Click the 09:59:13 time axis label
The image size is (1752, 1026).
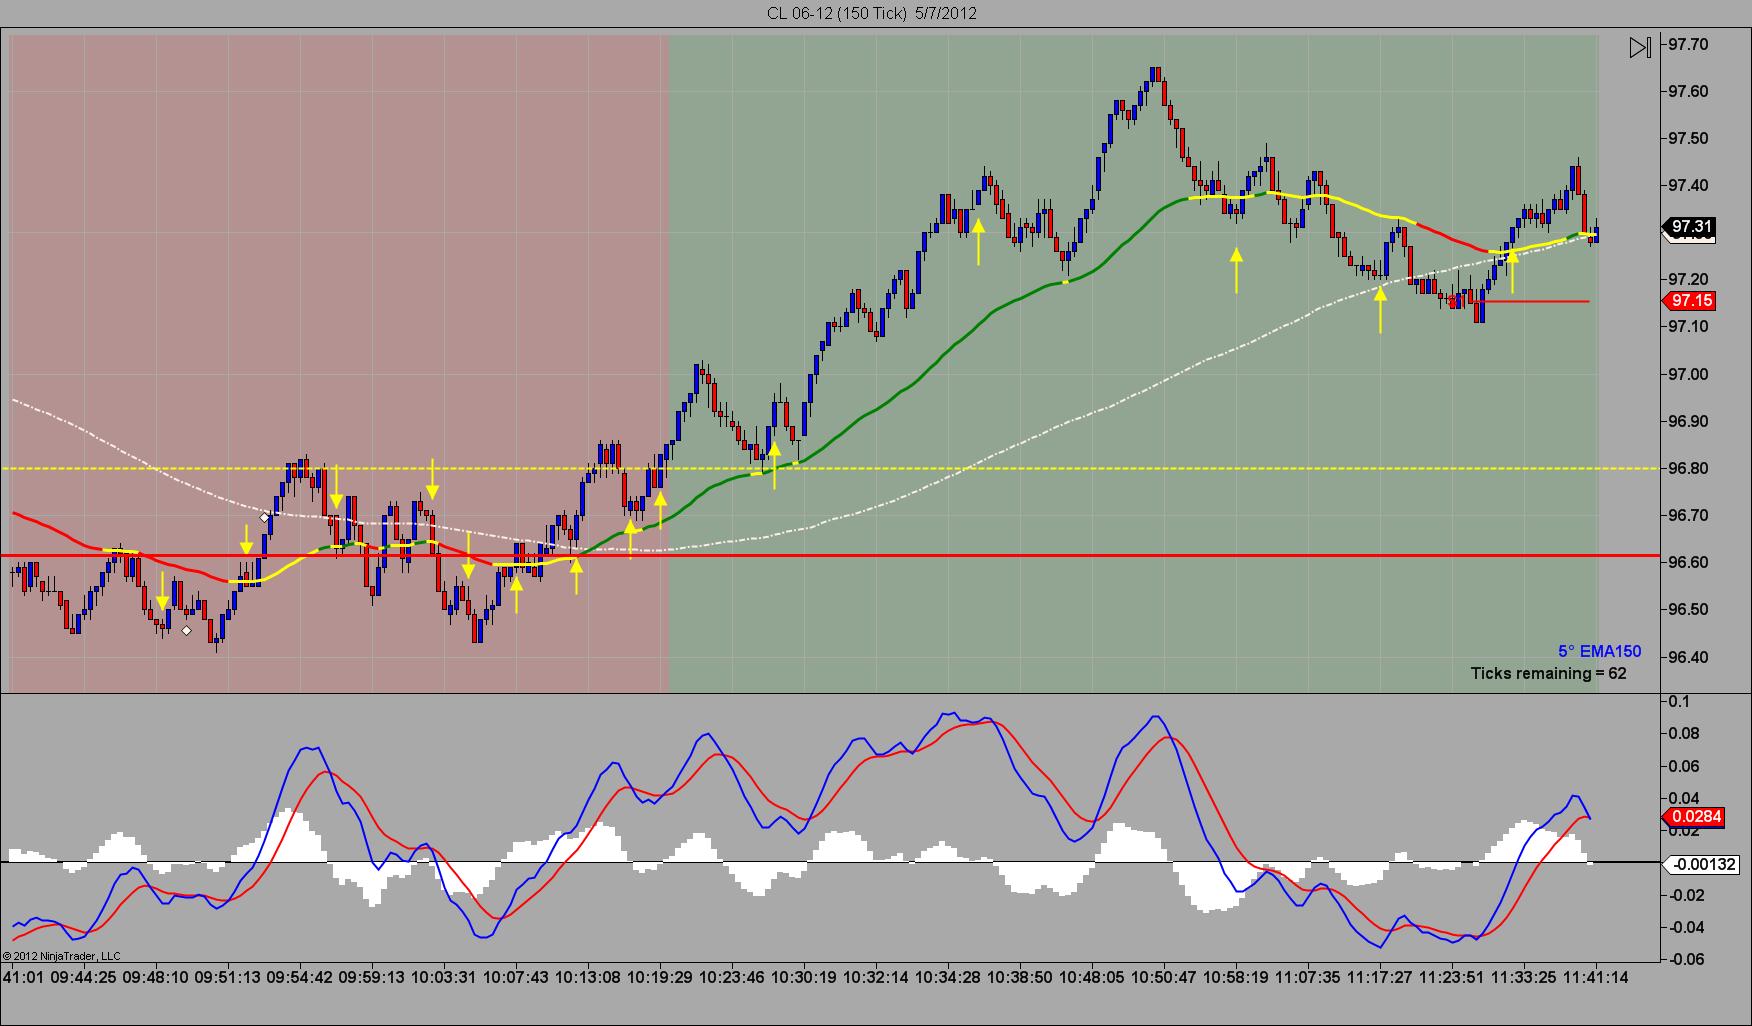click(x=372, y=976)
